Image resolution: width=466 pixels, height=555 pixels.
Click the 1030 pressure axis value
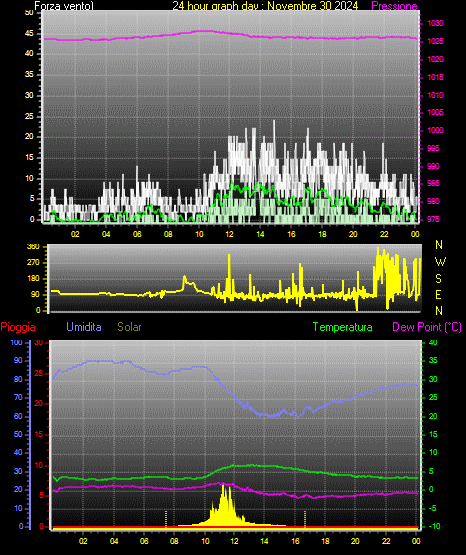coord(435,23)
